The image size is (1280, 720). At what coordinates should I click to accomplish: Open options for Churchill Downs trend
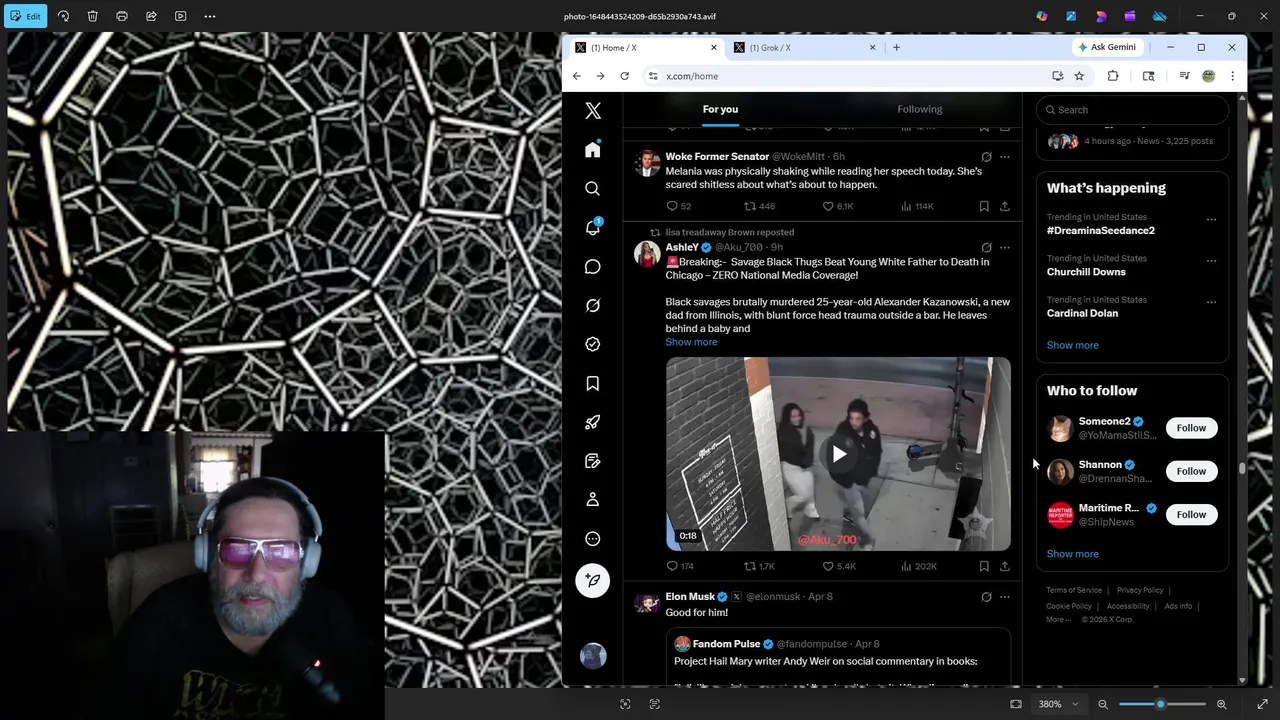pos(1211,261)
